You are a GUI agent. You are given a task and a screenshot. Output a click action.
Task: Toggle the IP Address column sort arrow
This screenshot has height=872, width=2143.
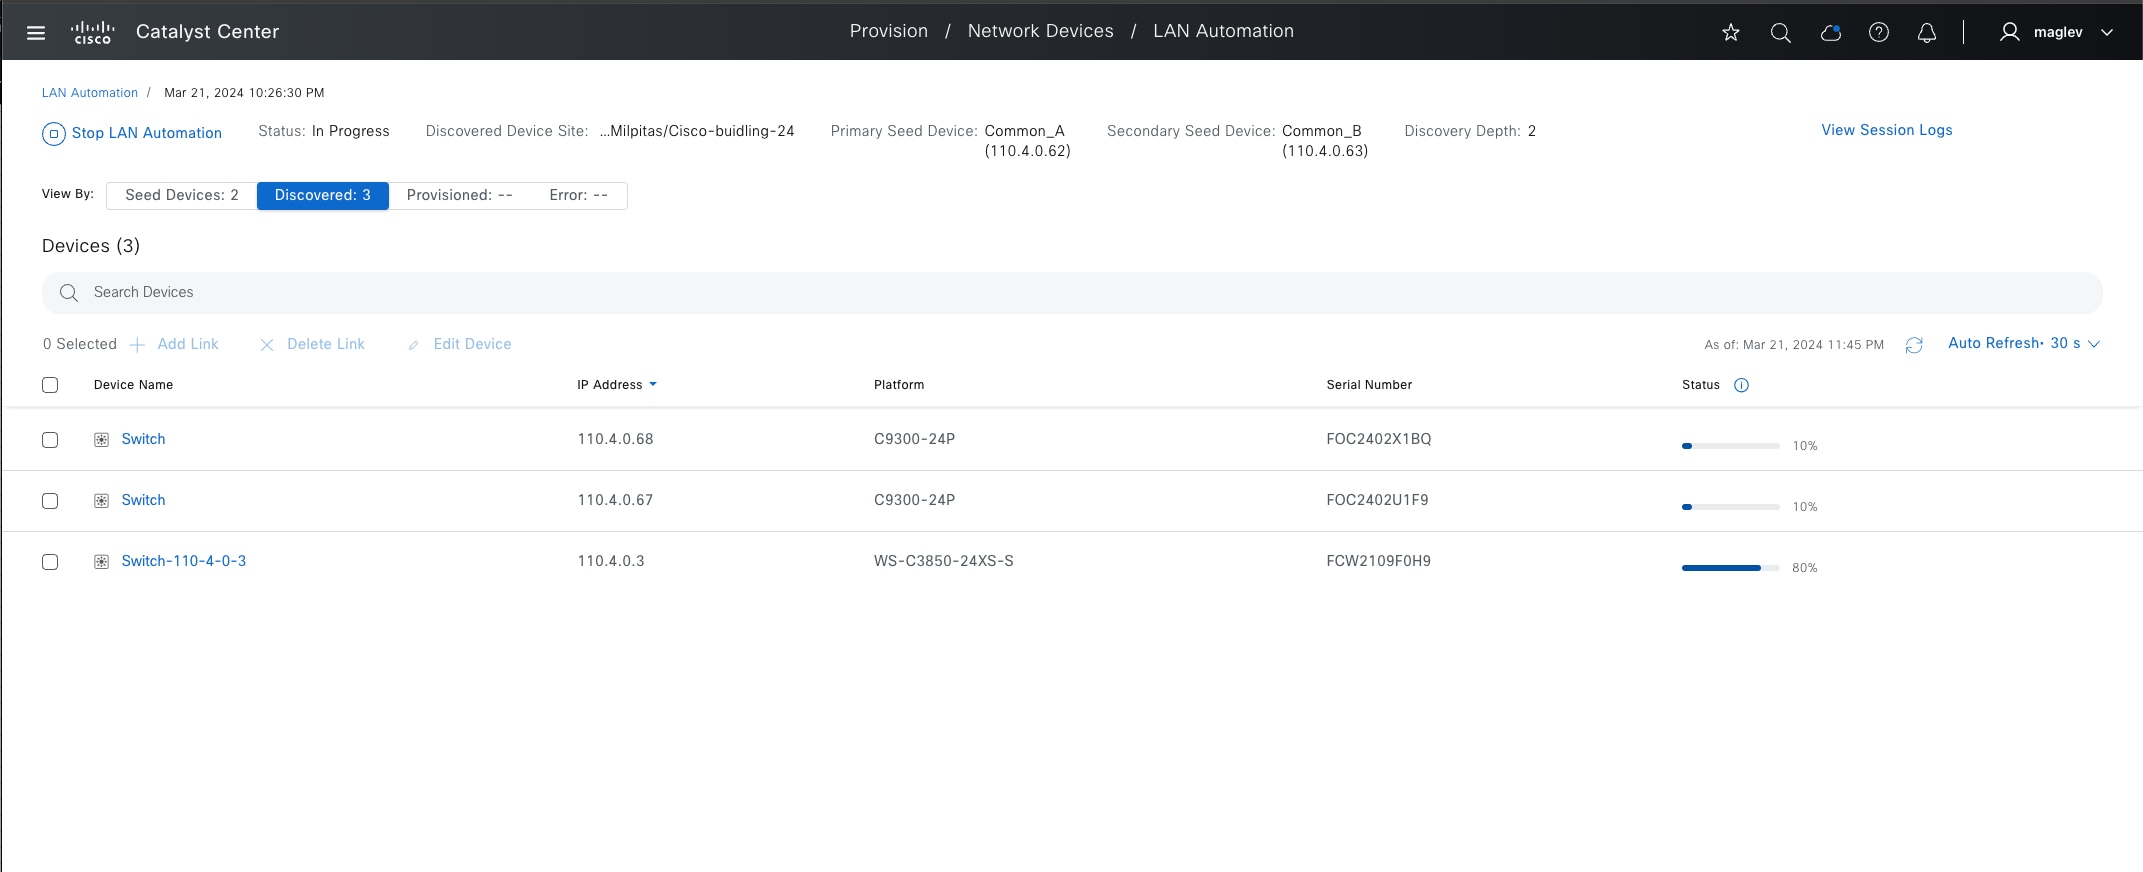[653, 385]
